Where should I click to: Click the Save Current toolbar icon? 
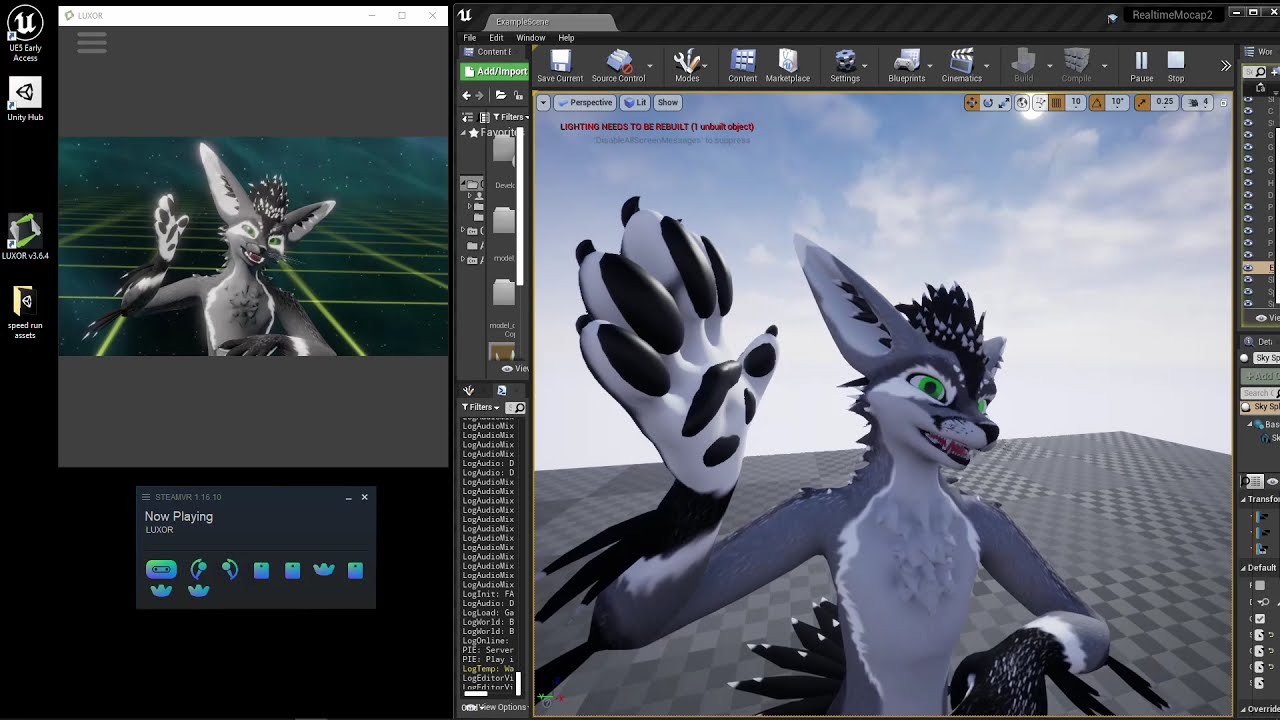[560, 66]
